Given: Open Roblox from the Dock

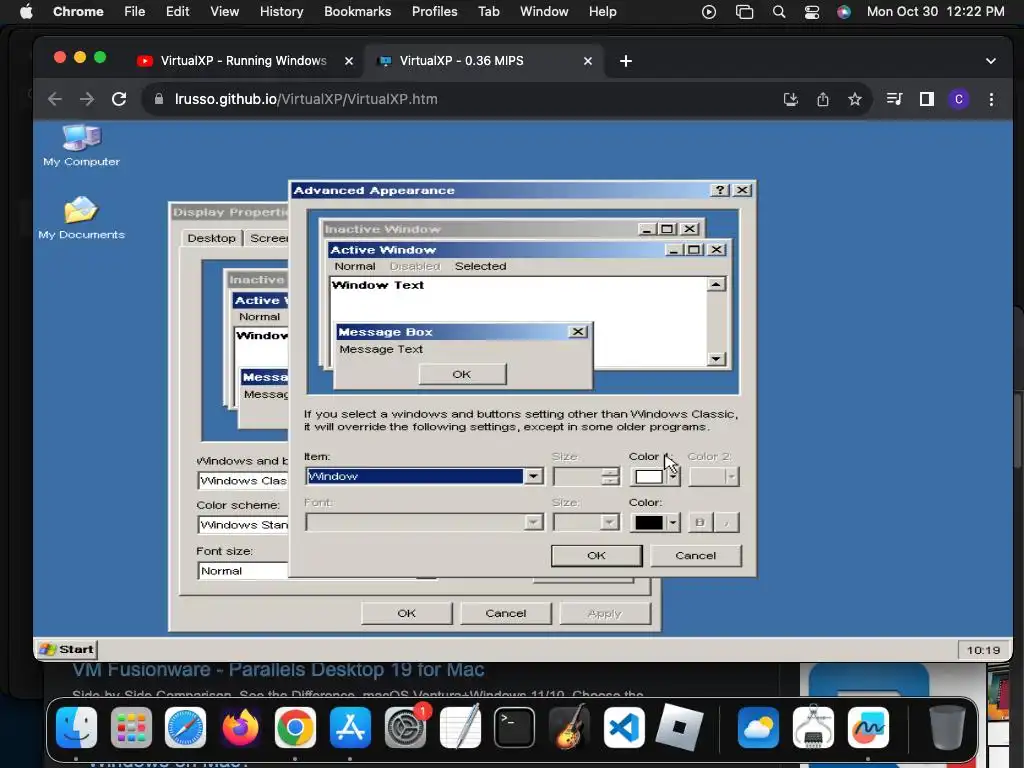Looking at the screenshot, I should [x=679, y=727].
